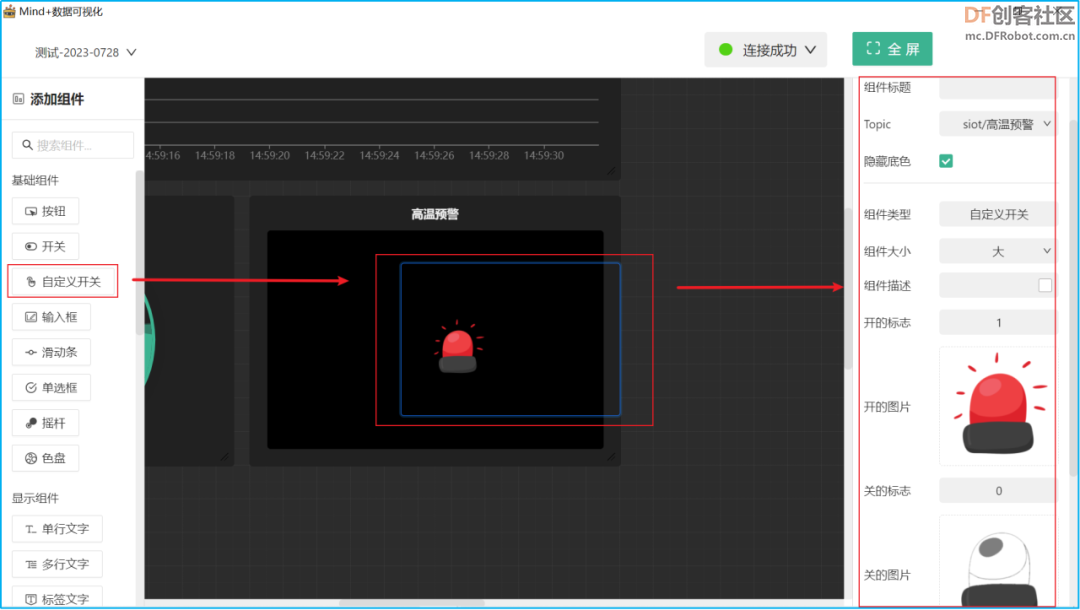Open the 连接成功 connection status dropdown
Viewport: 1080px width, 610px height.
click(x=765, y=50)
